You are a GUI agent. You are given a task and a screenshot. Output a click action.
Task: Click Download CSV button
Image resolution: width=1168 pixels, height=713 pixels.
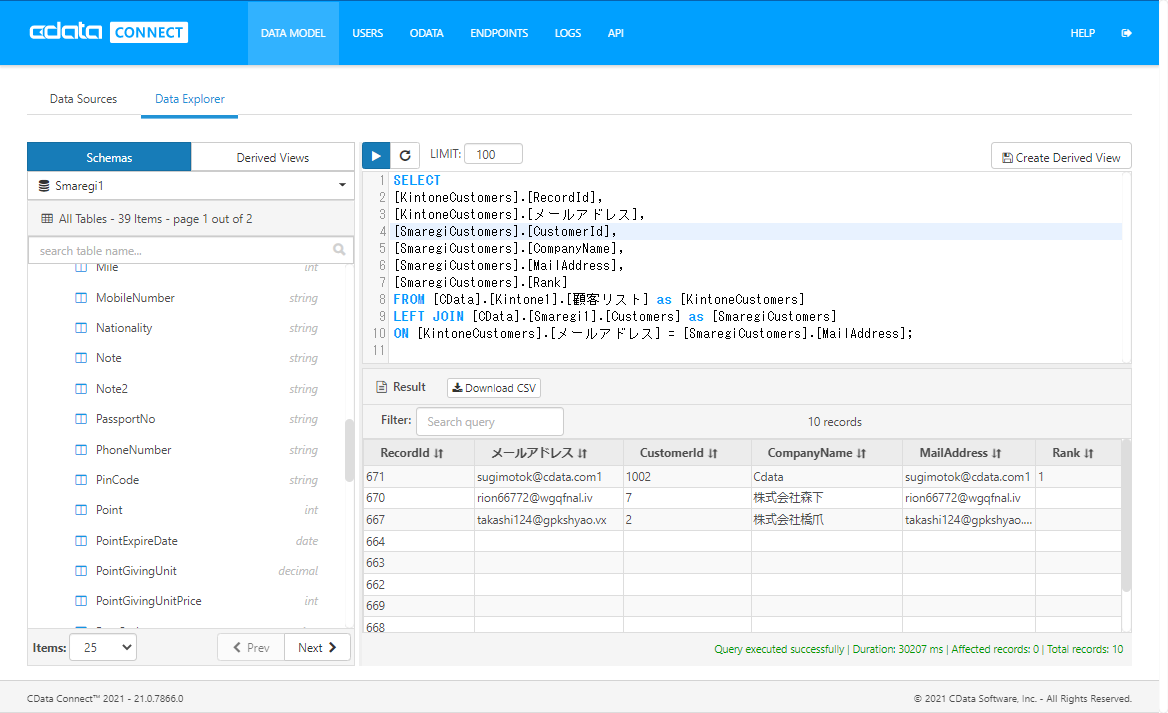pos(494,388)
